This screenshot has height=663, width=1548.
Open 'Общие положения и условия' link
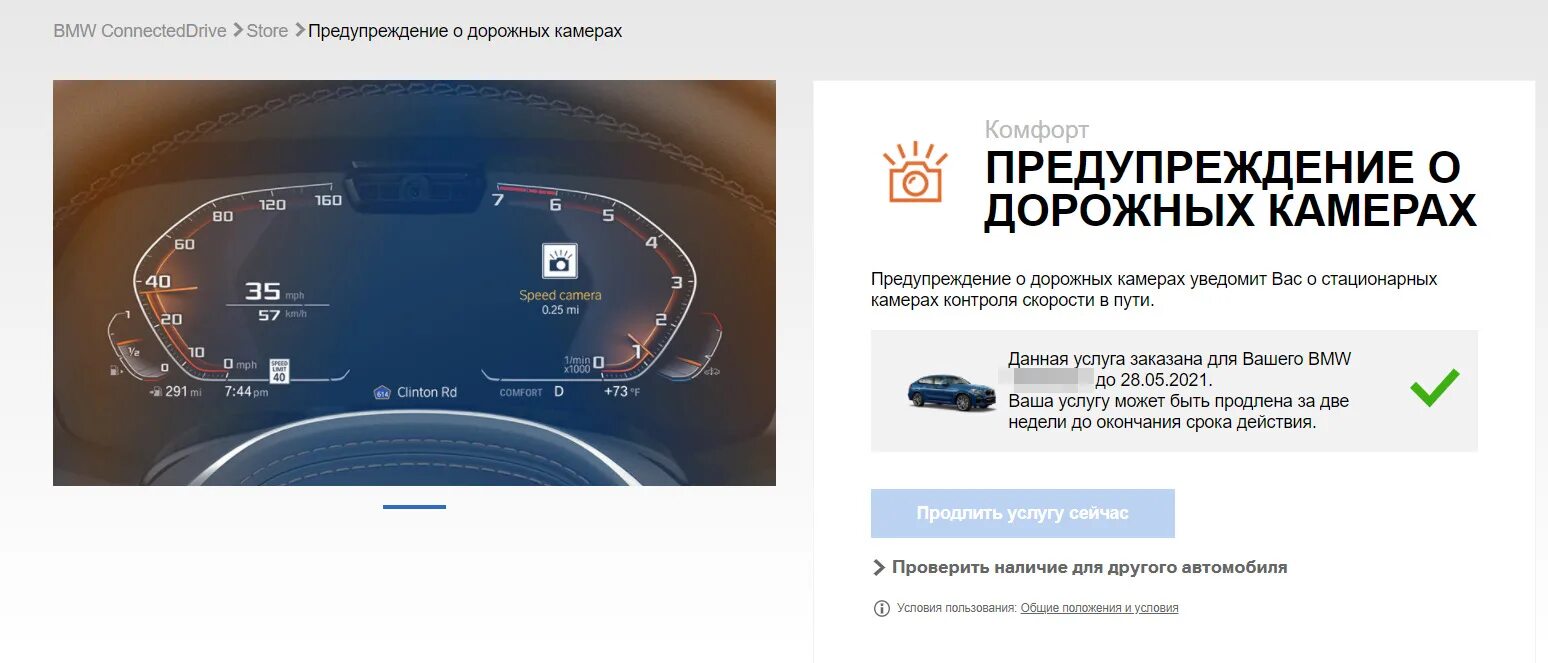click(1099, 607)
